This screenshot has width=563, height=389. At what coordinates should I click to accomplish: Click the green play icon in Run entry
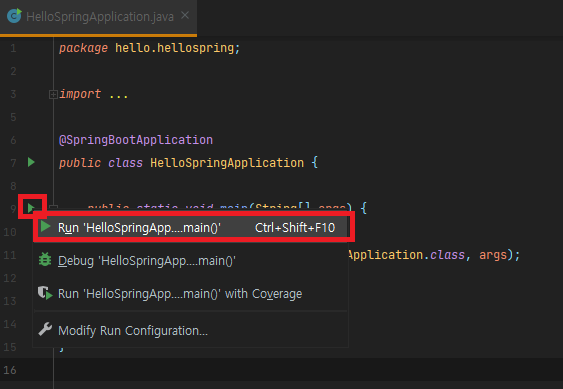click(45, 227)
